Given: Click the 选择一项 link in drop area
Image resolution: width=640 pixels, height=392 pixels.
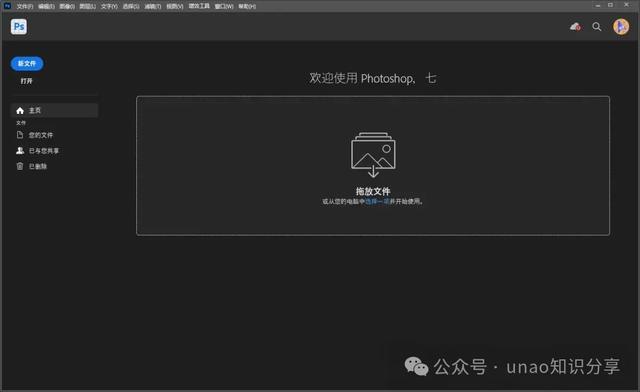Looking at the screenshot, I should (377, 201).
